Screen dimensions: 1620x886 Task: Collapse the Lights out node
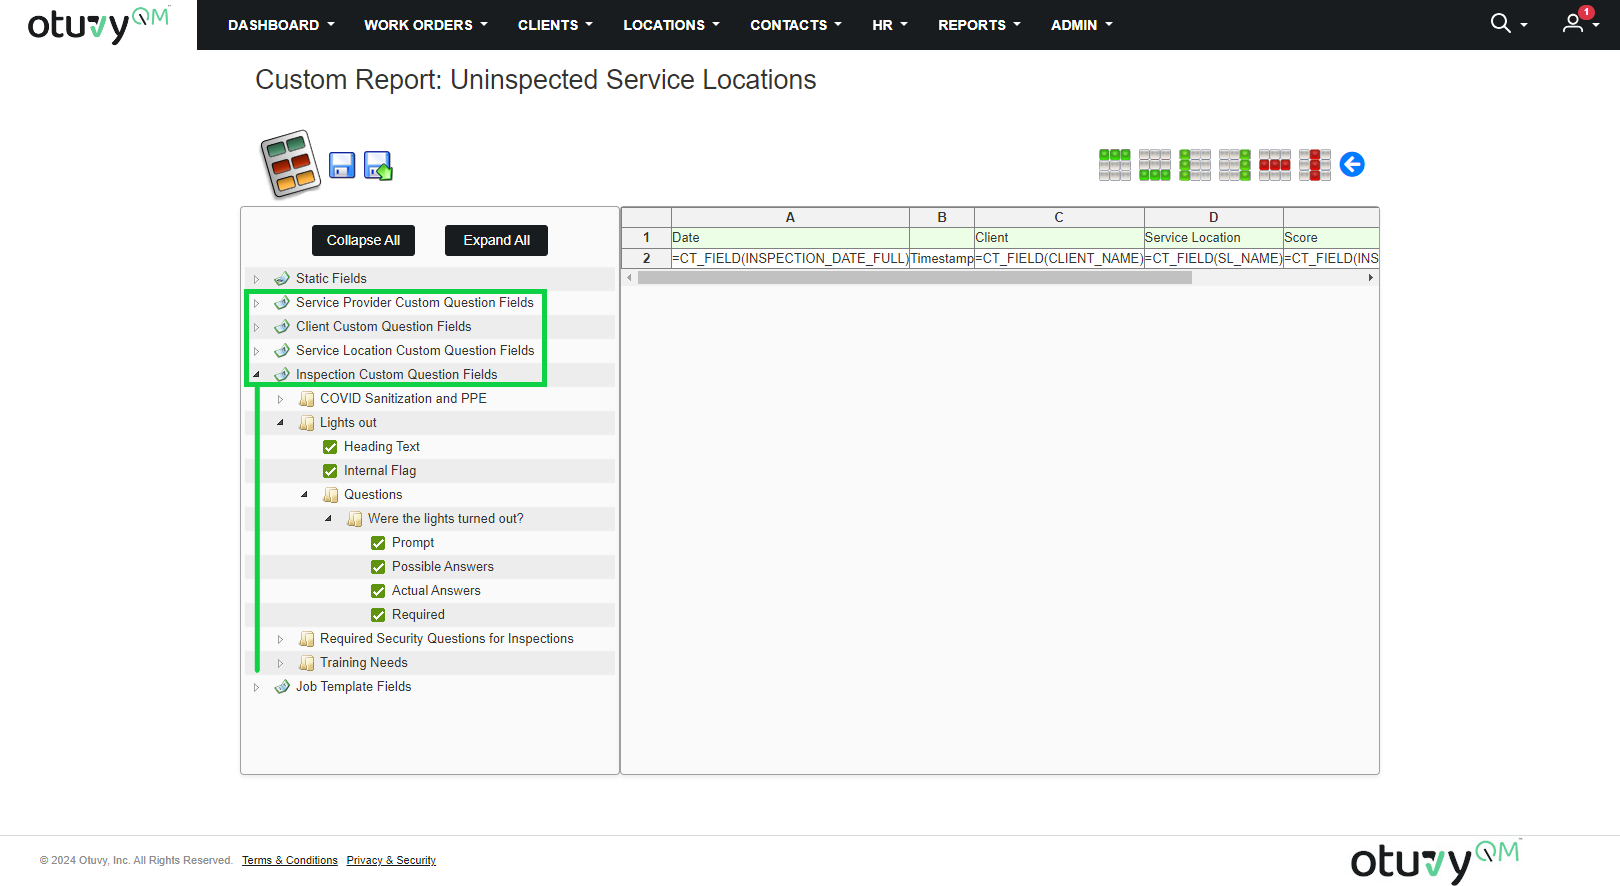280,423
